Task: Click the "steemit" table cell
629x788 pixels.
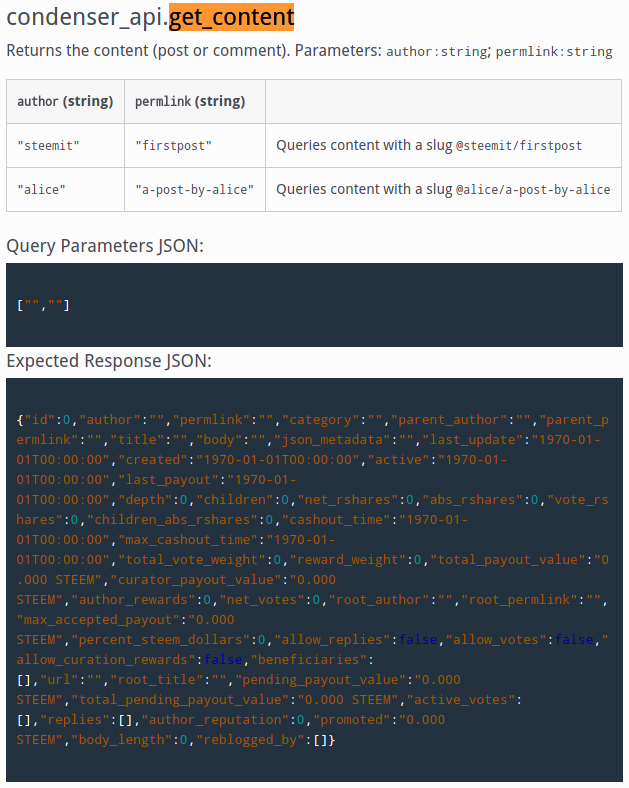Action: (65, 146)
